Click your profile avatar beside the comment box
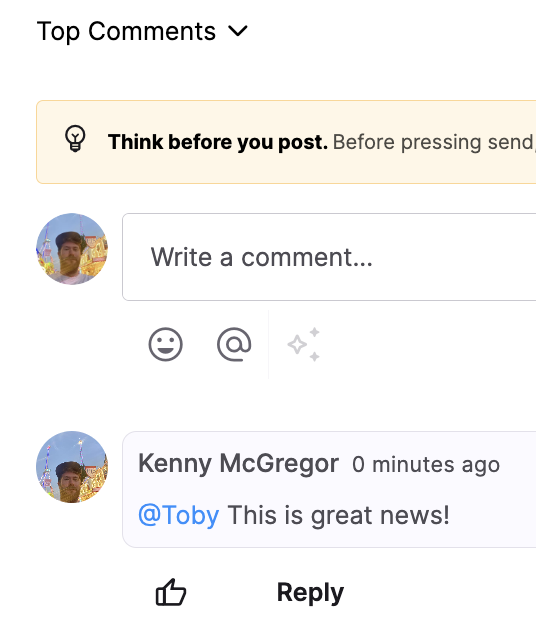 tap(72, 249)
